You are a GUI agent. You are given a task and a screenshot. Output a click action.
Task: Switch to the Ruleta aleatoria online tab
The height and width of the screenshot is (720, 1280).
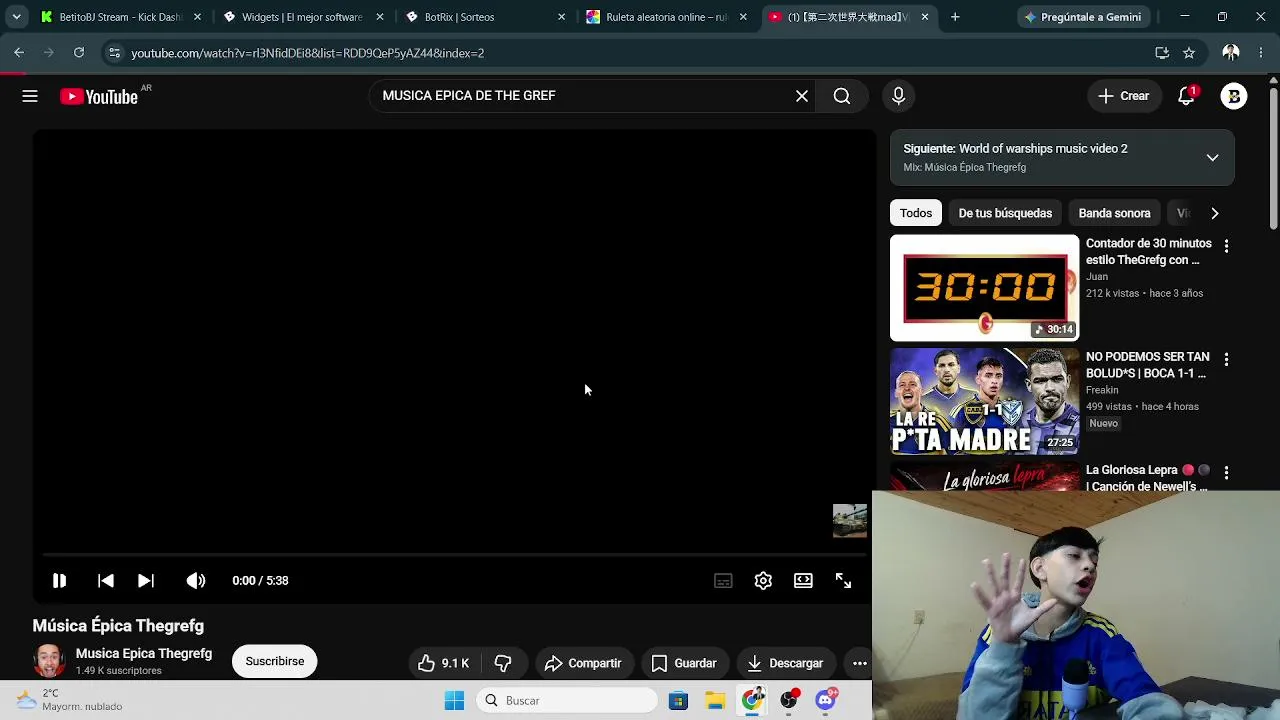667,17
